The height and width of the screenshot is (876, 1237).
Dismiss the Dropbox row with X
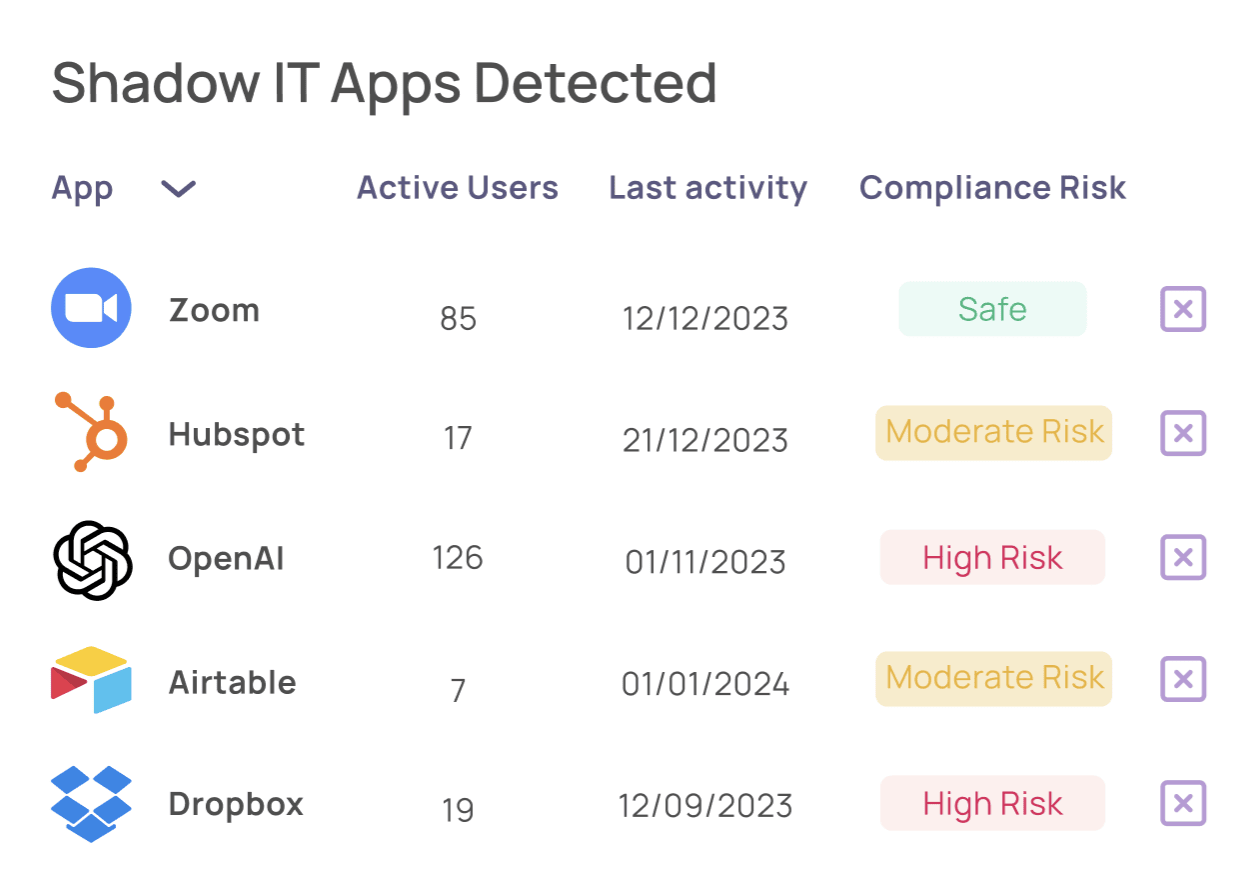click(x=1183, y=803)
